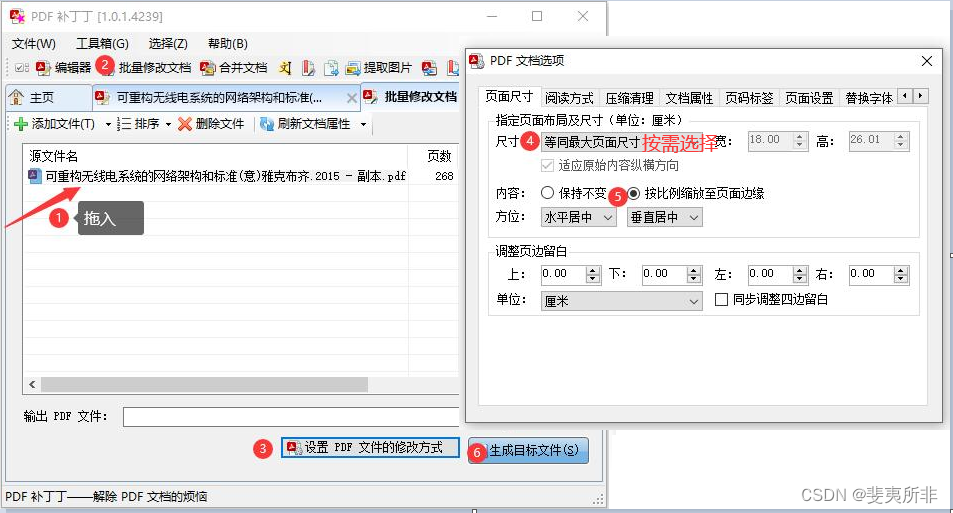
Task: Click green plus 添加文件 icon
Action: pos(21,124)
